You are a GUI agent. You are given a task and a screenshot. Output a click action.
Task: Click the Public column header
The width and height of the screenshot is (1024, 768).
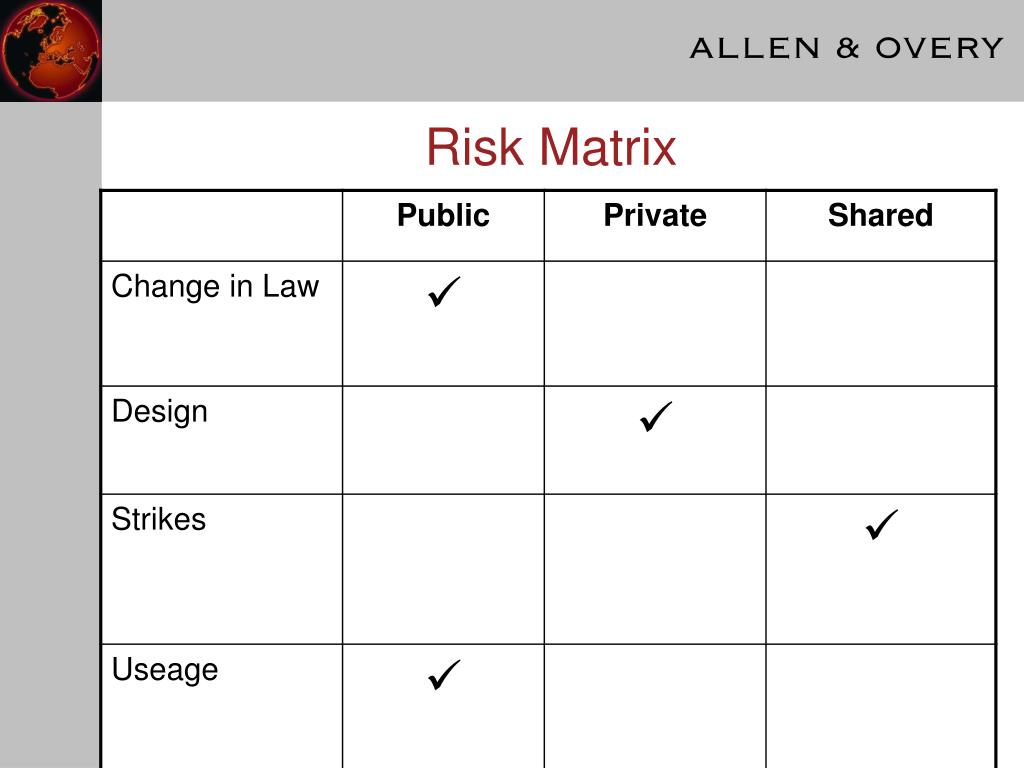click(x=443, y=216)
